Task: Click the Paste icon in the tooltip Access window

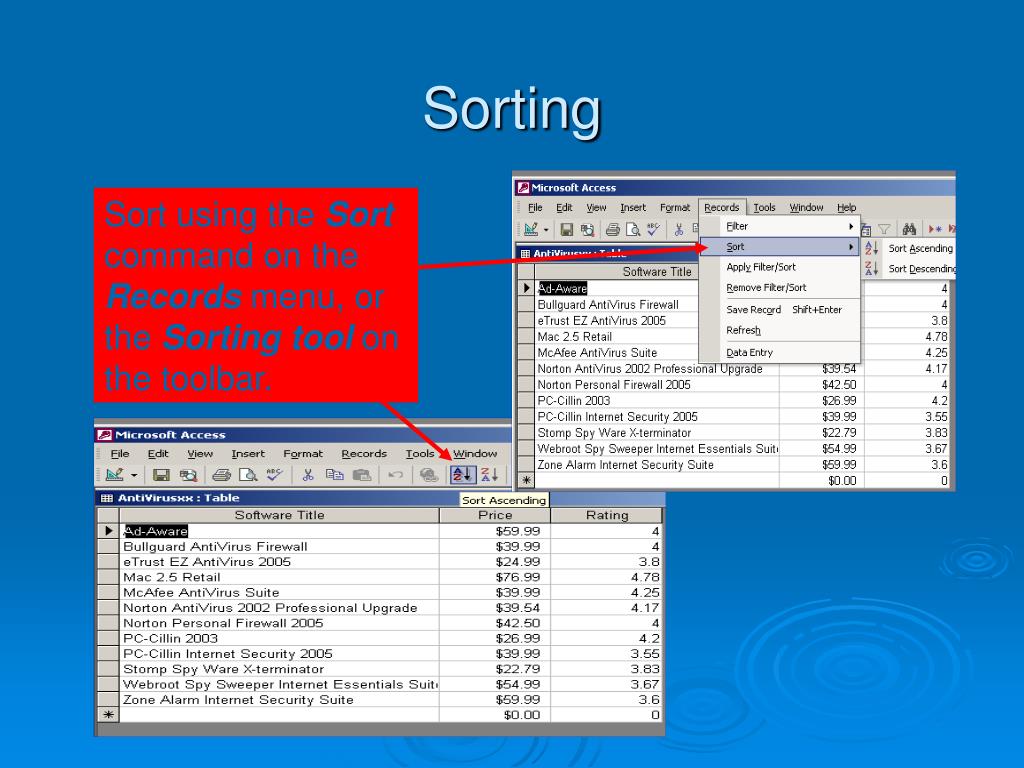Action: click(x=361, y=475)
